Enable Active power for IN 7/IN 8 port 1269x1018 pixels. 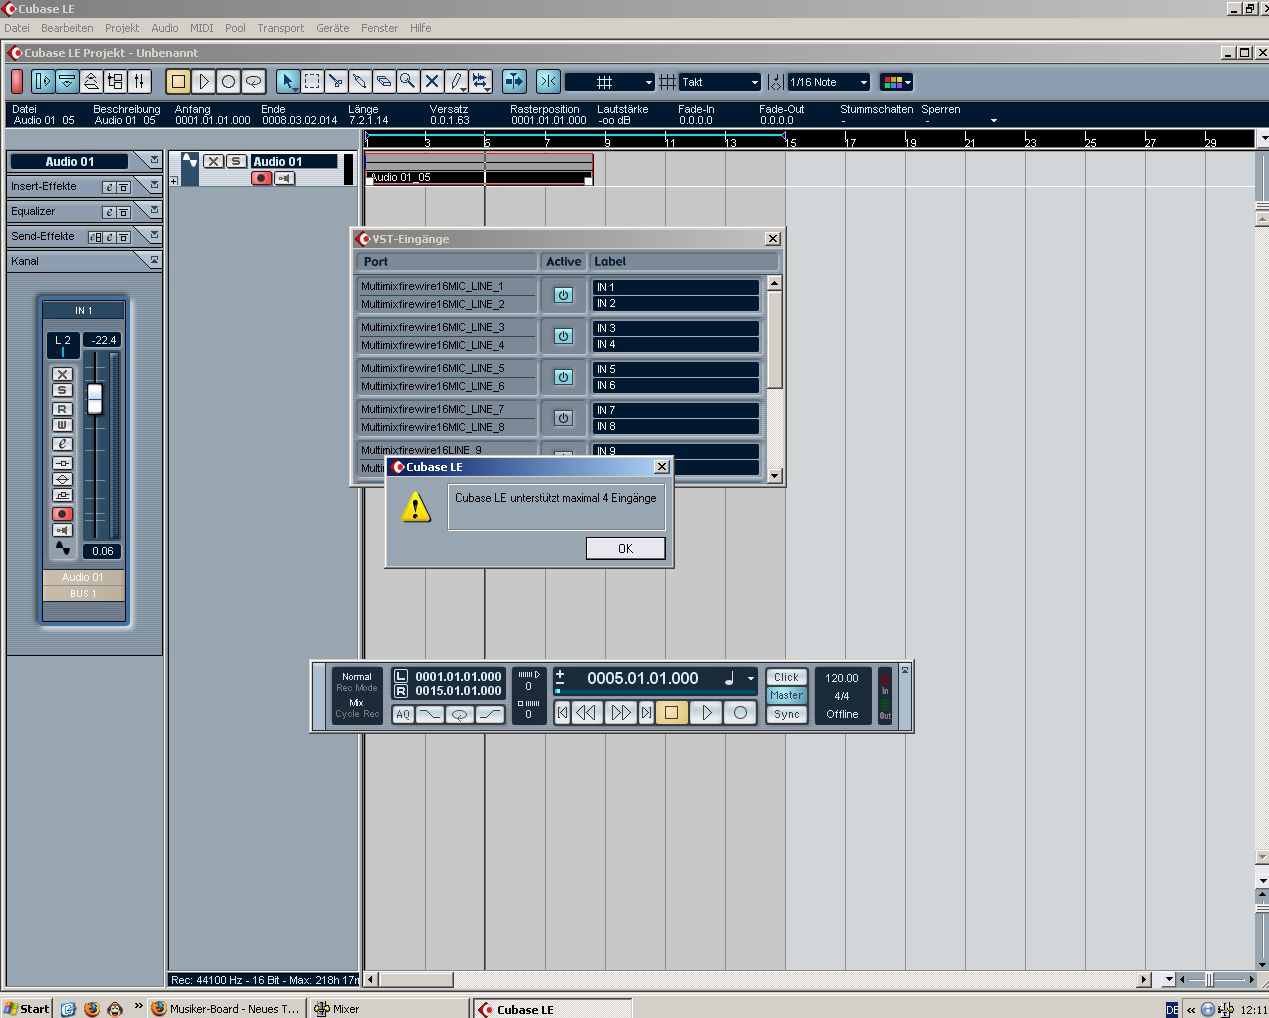[x=563, y=418]
